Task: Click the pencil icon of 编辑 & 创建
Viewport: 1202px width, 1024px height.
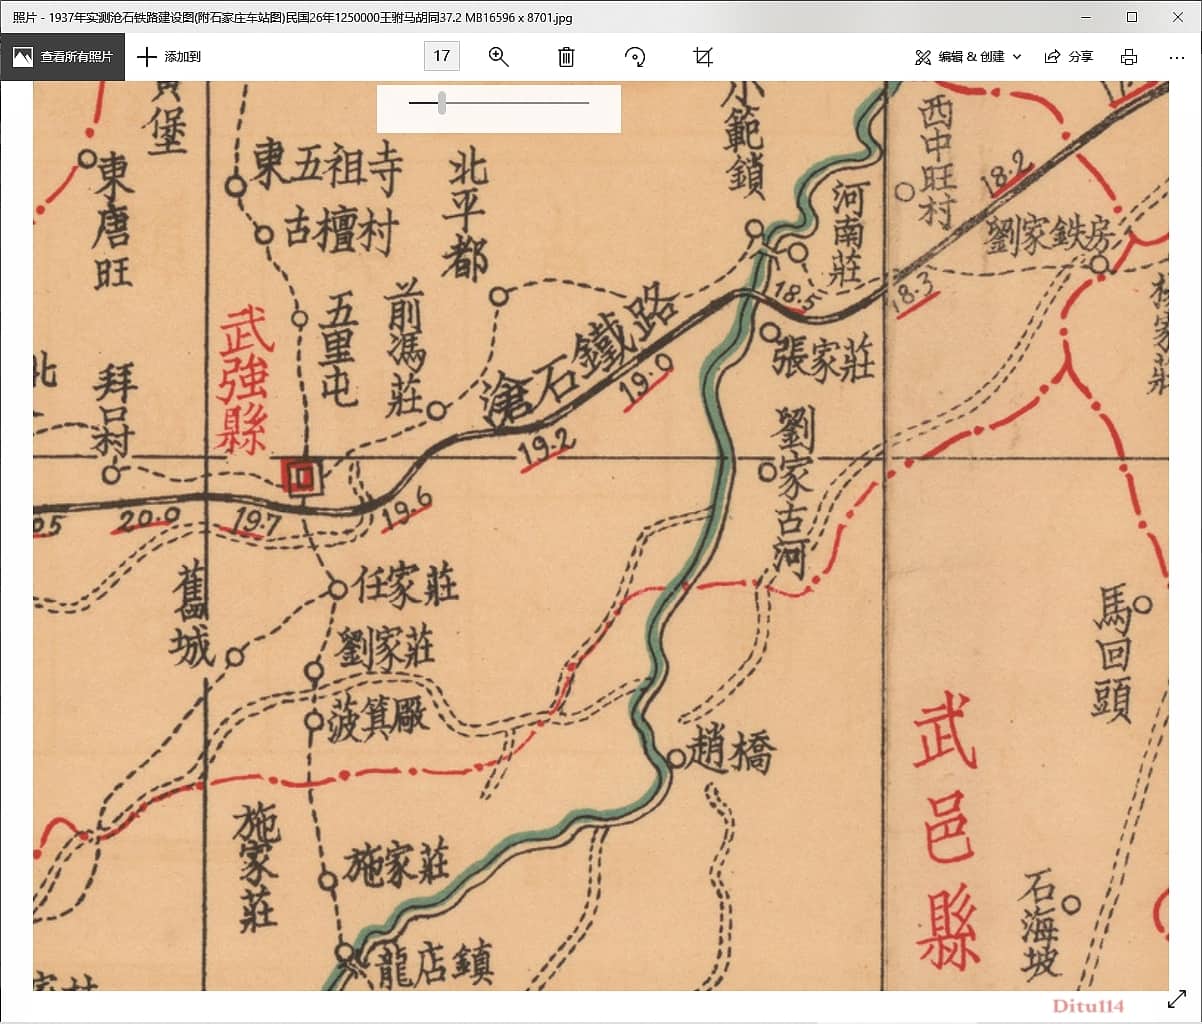Action: [x=922, y=57]
